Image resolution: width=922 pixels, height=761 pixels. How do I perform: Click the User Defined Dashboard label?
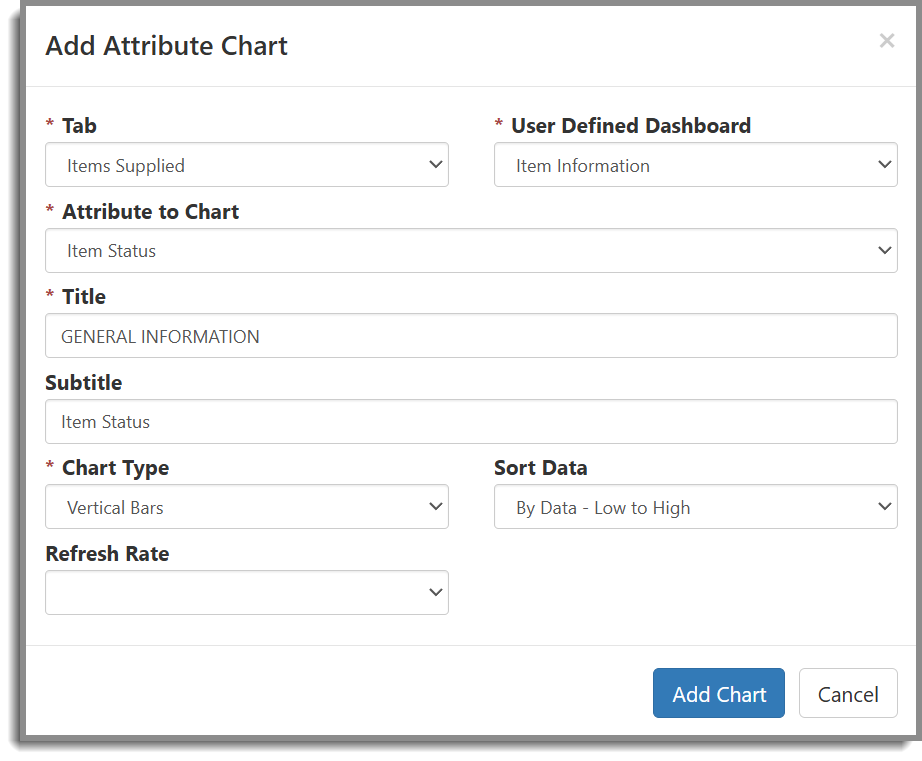[x=631, y=126]
